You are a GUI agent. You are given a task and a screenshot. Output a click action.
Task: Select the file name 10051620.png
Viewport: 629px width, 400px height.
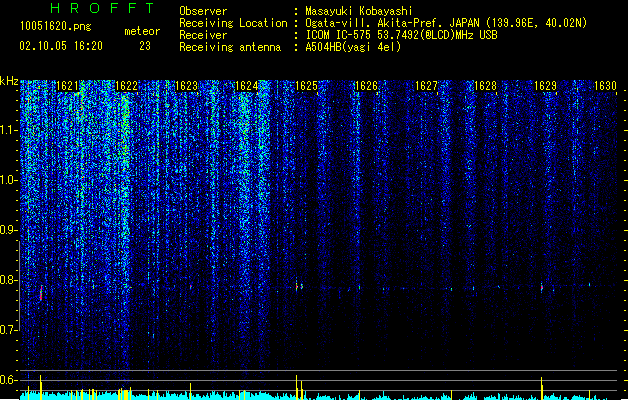(56, 26)
